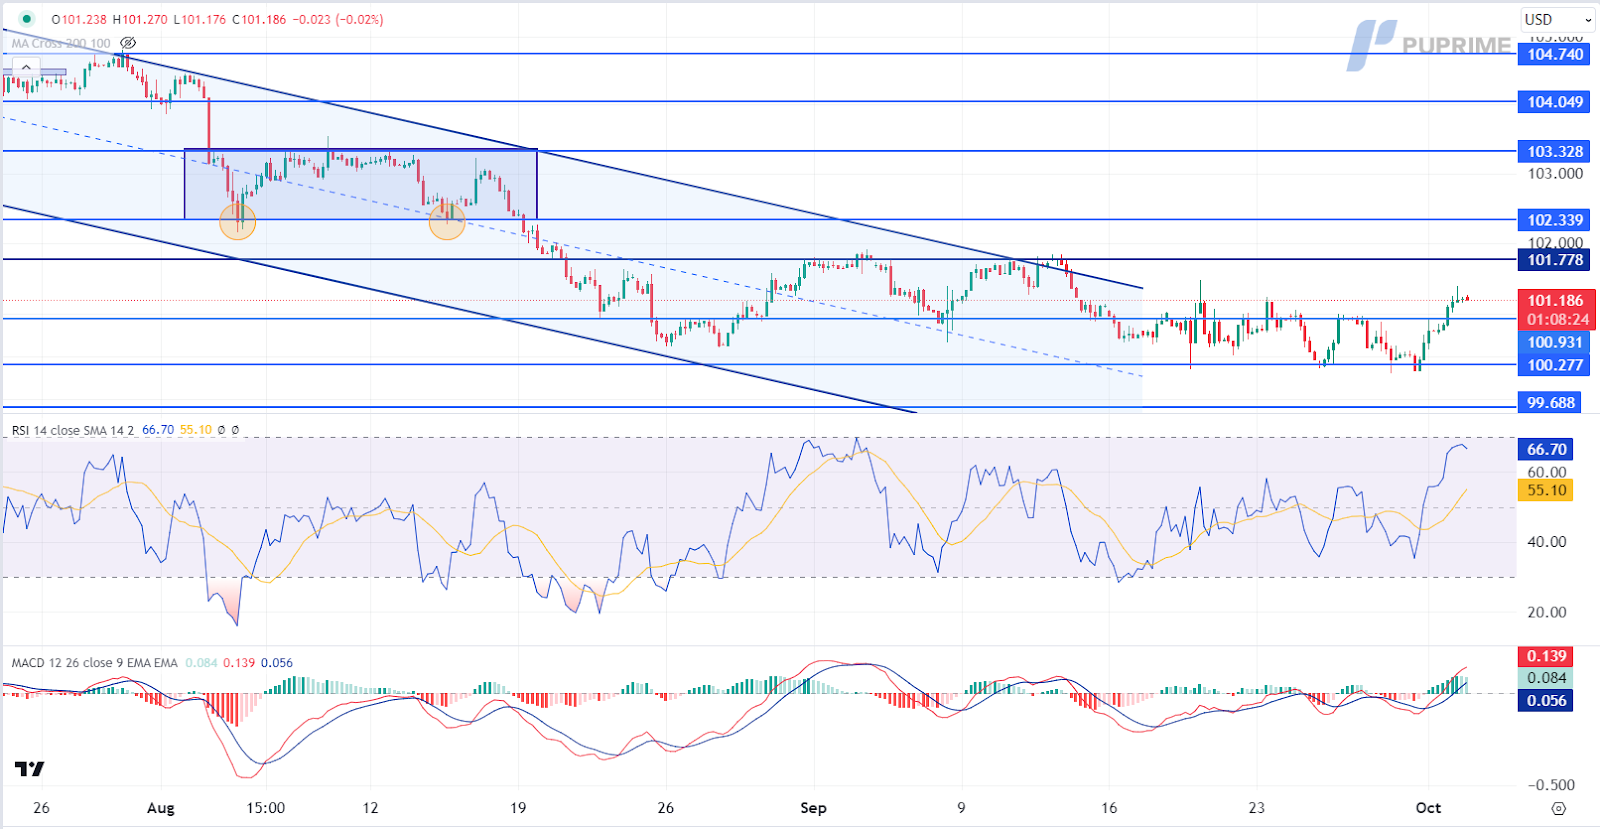Click the RSI legend value 66.70

tap(158, 430)
